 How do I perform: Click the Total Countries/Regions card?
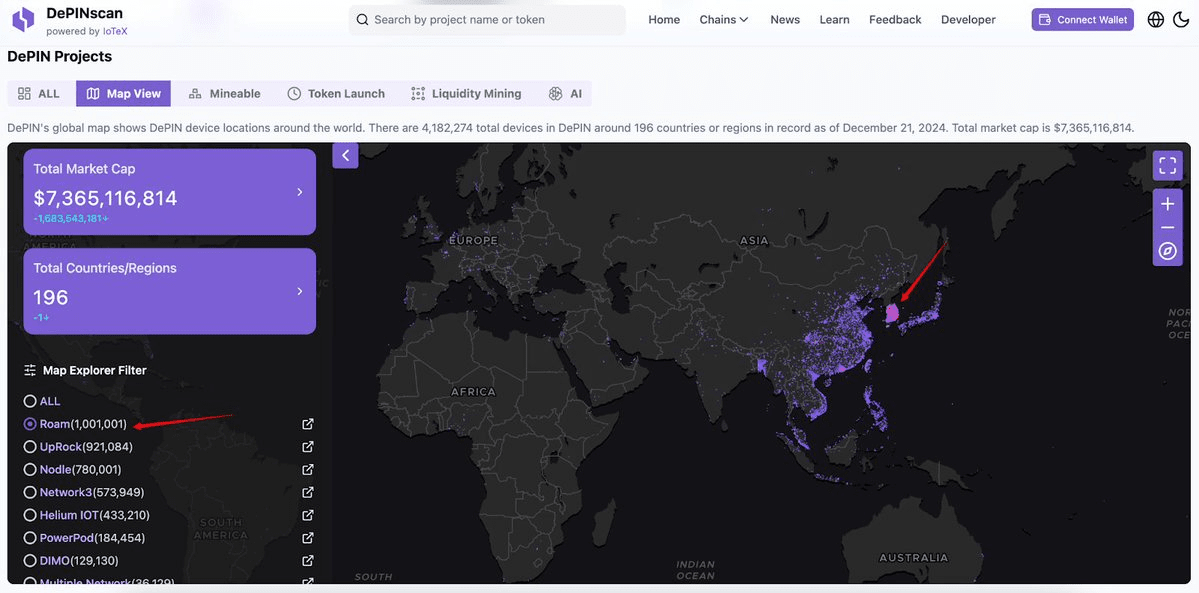tap(170, 292)
